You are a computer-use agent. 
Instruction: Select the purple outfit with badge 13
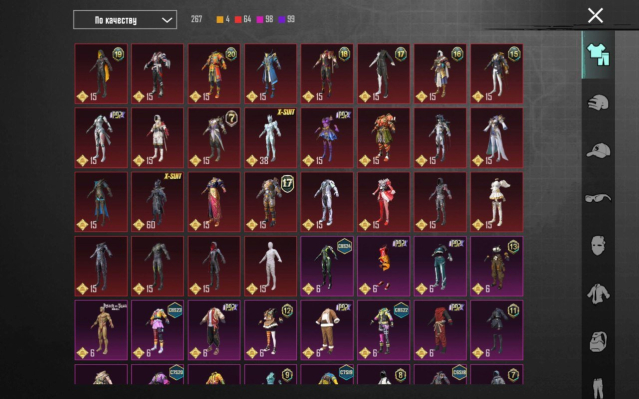pyautogui.click(x=497, y=266)
